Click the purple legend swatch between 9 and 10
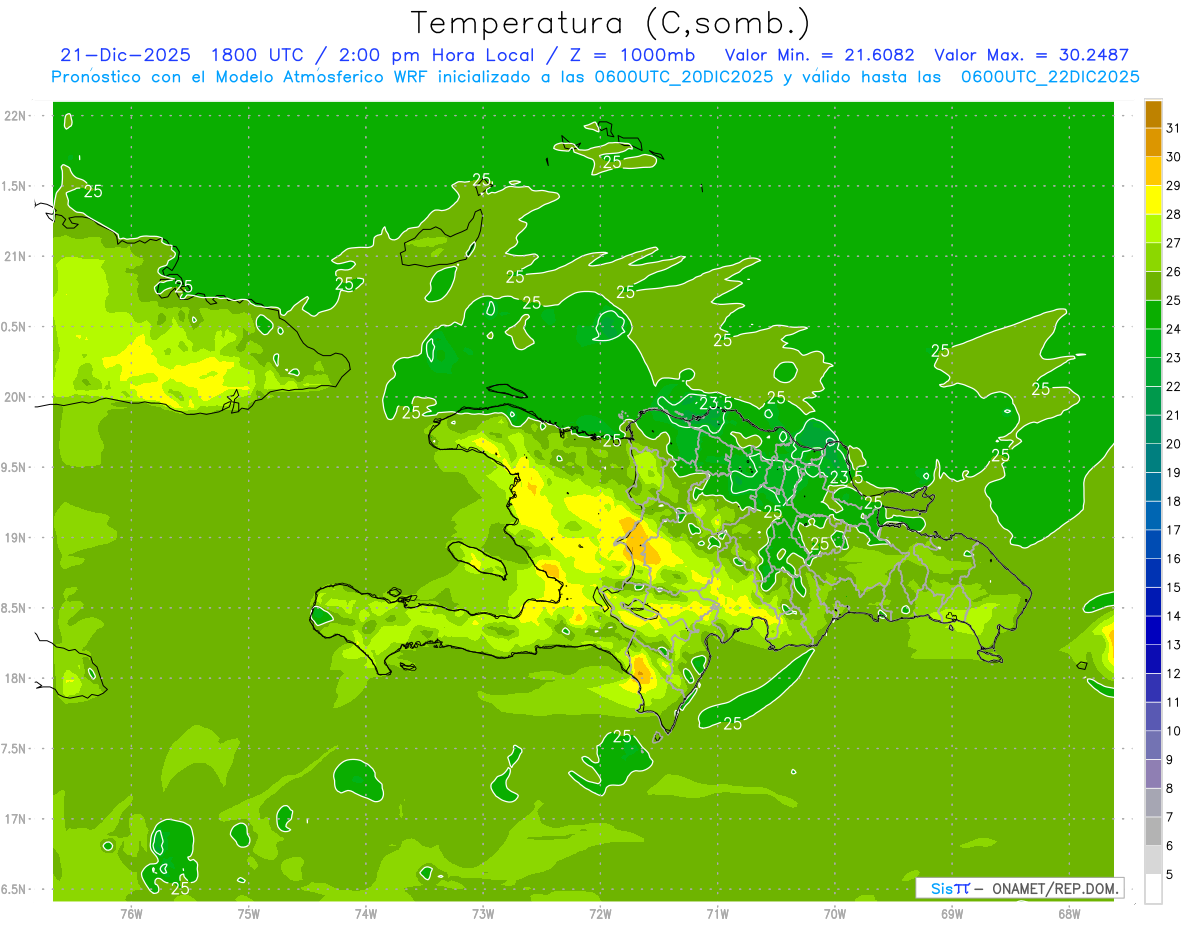1200x927 pixels. (1153, 746)
